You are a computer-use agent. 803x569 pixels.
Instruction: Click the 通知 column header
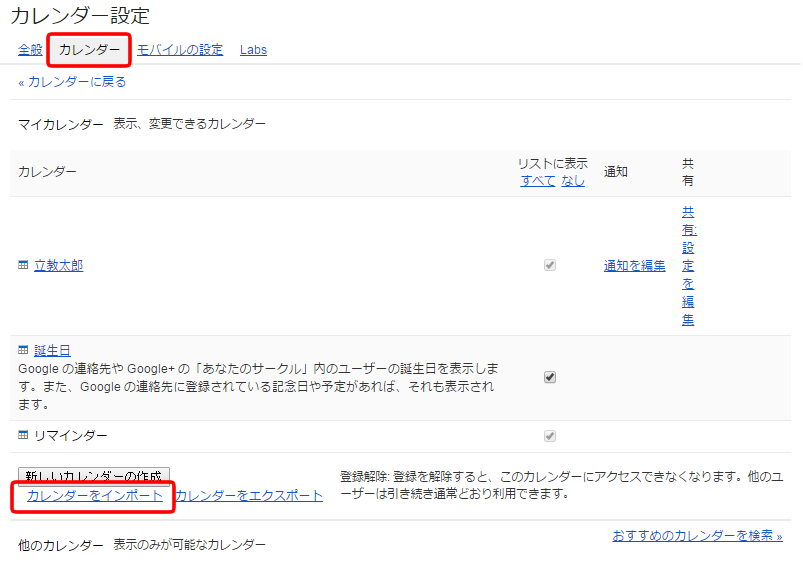616,172
